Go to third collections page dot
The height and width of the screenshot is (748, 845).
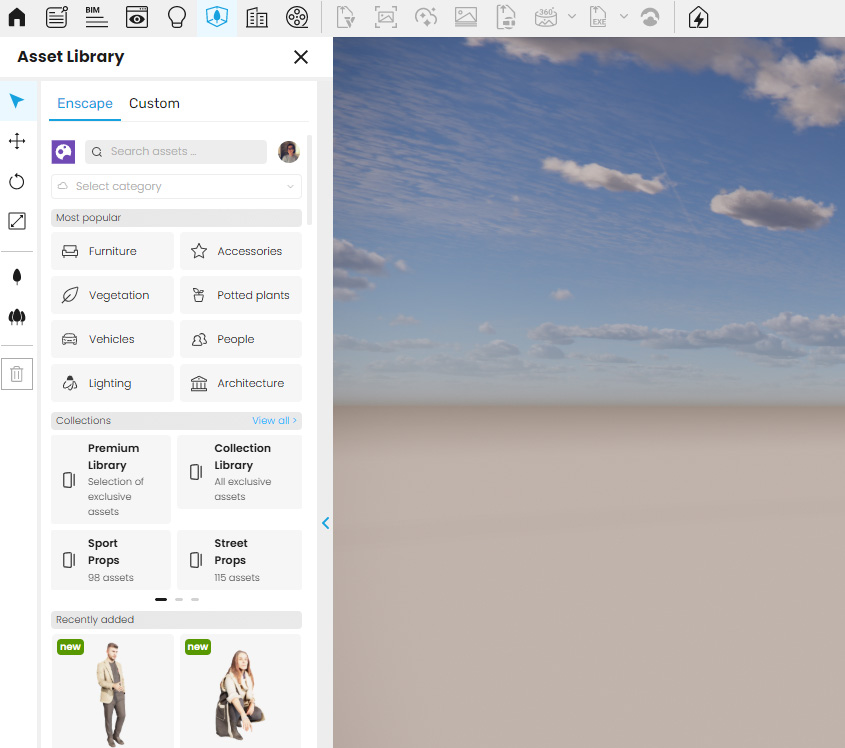click(x=195, y=599)
